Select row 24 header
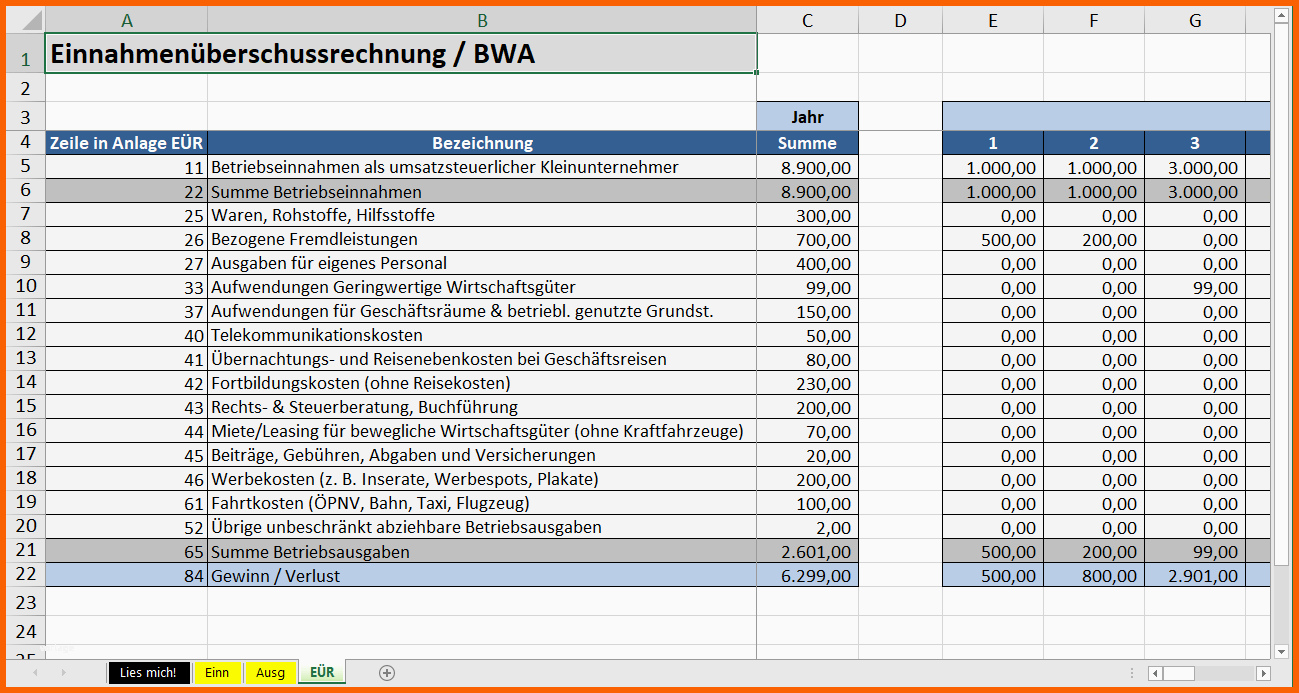1299x693 pixels. click(x=25, y=631)
